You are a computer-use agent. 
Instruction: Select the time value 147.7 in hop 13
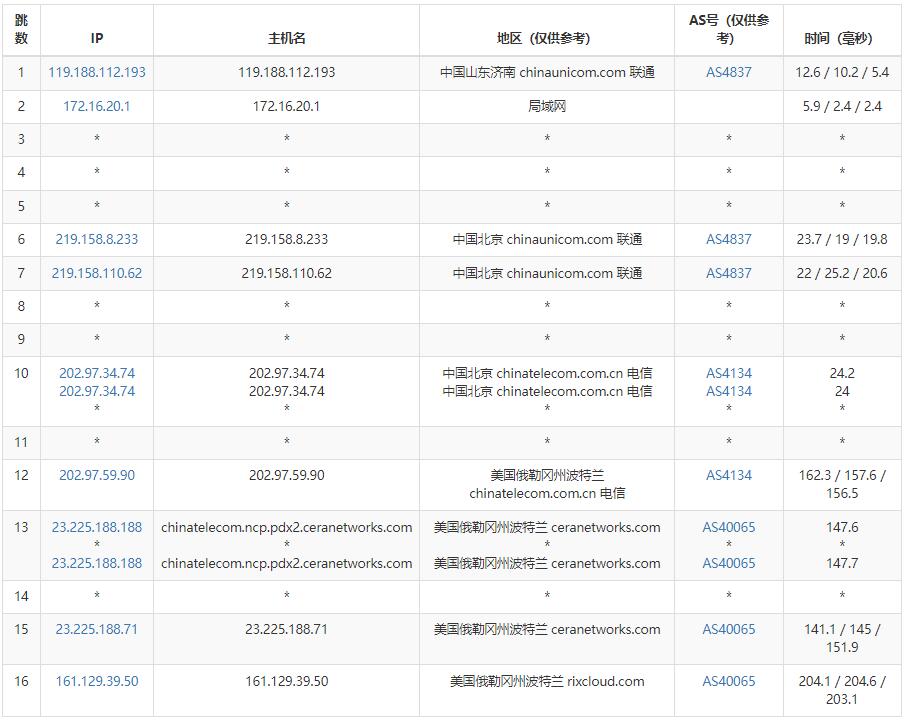tap(842, 563)
